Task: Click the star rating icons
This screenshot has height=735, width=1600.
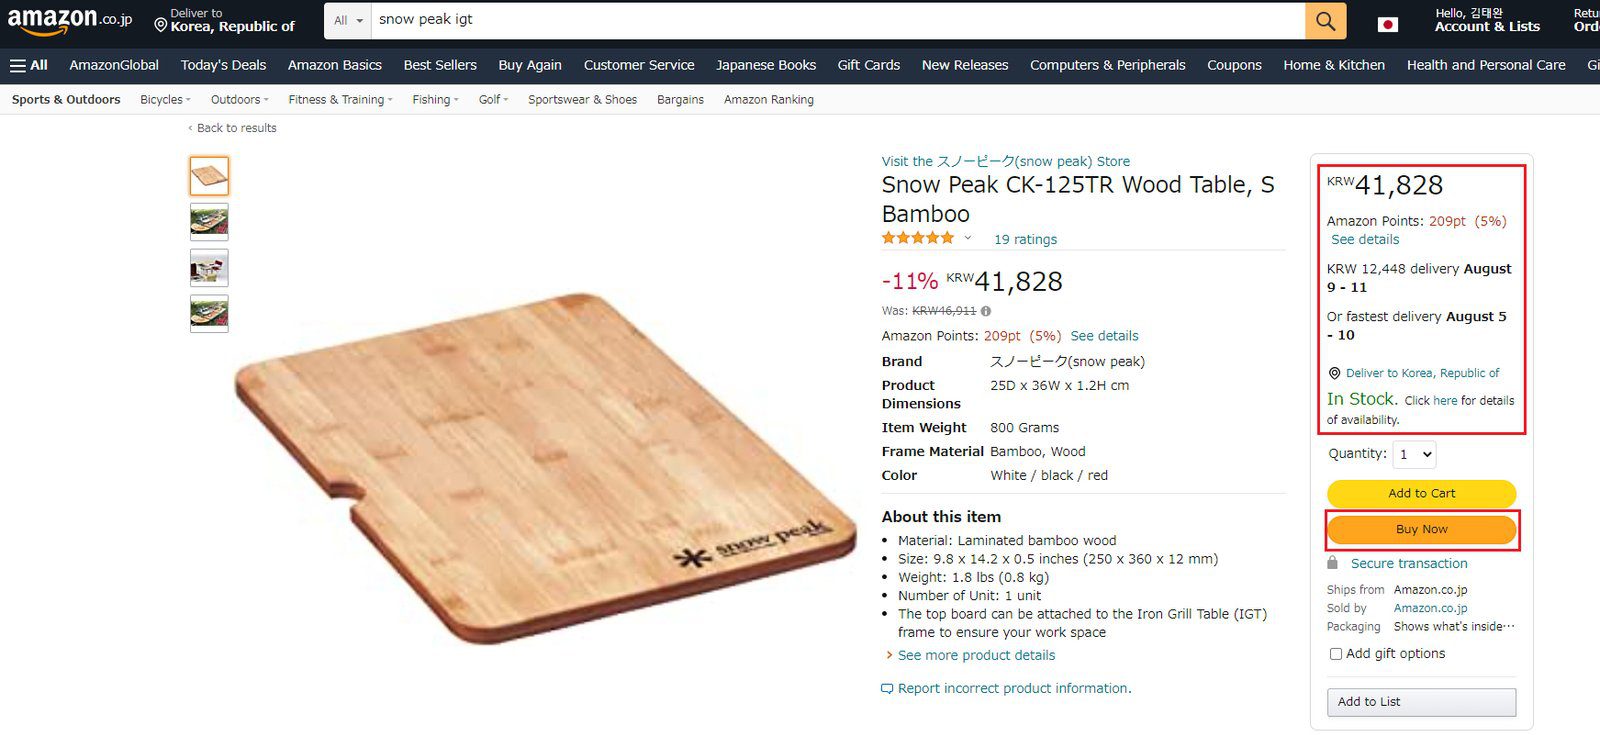Action: click(x=918, y=238)
